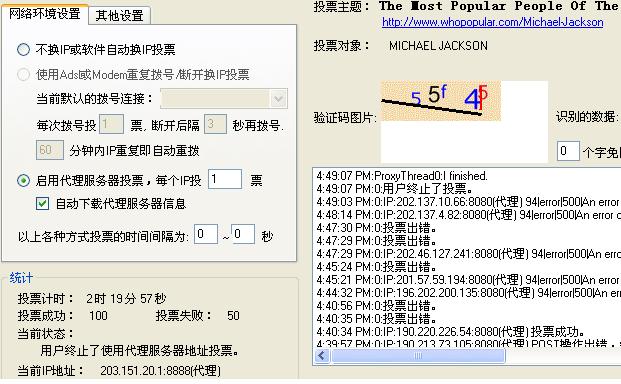The height and width of the screenshot is (384, 621).
Task: Click the 统计 group heading
Action: [x=21, y=278]
